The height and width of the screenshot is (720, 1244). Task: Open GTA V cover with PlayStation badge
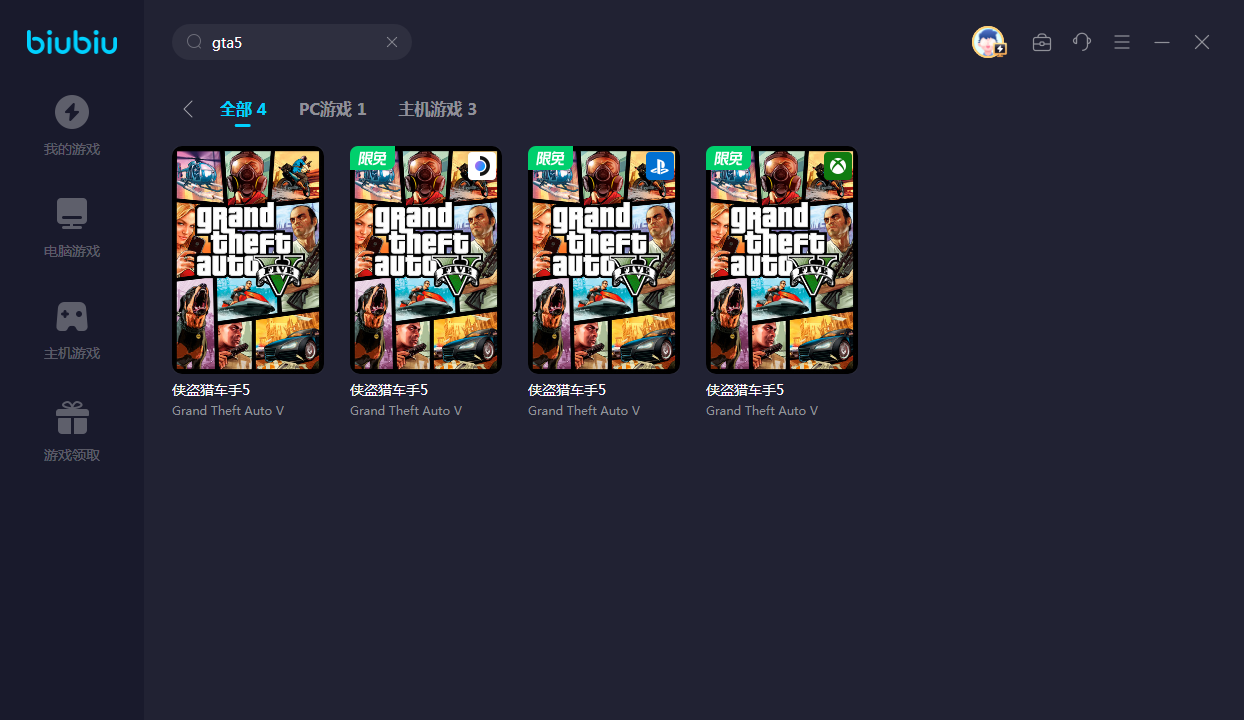coord(604,260)
